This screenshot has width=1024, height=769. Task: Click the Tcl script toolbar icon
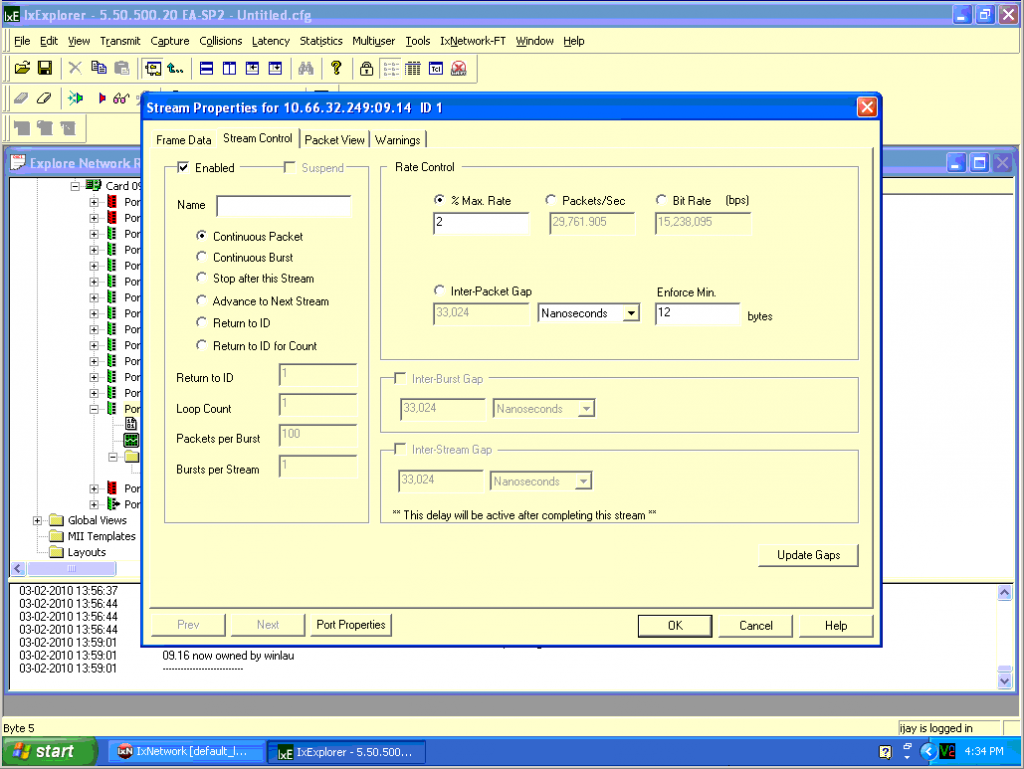pos(436,68)
